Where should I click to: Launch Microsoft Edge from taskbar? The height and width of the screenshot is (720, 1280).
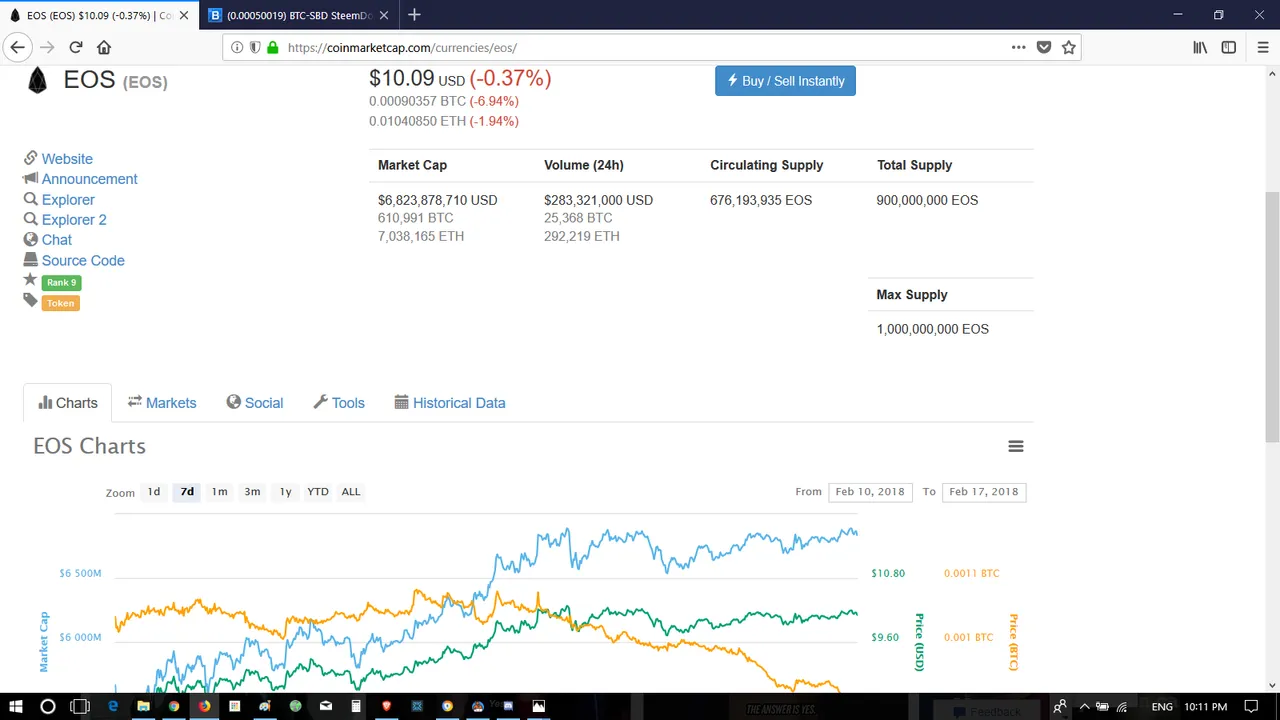coord(113,706)
